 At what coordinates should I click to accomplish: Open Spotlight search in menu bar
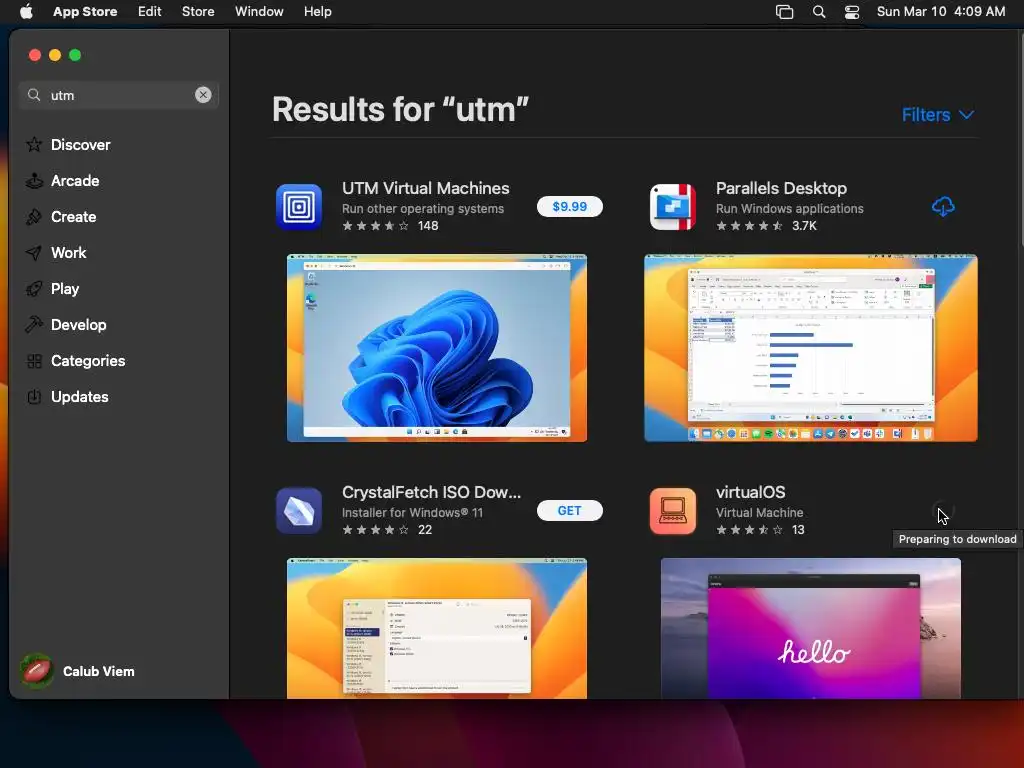pos(819,12)
